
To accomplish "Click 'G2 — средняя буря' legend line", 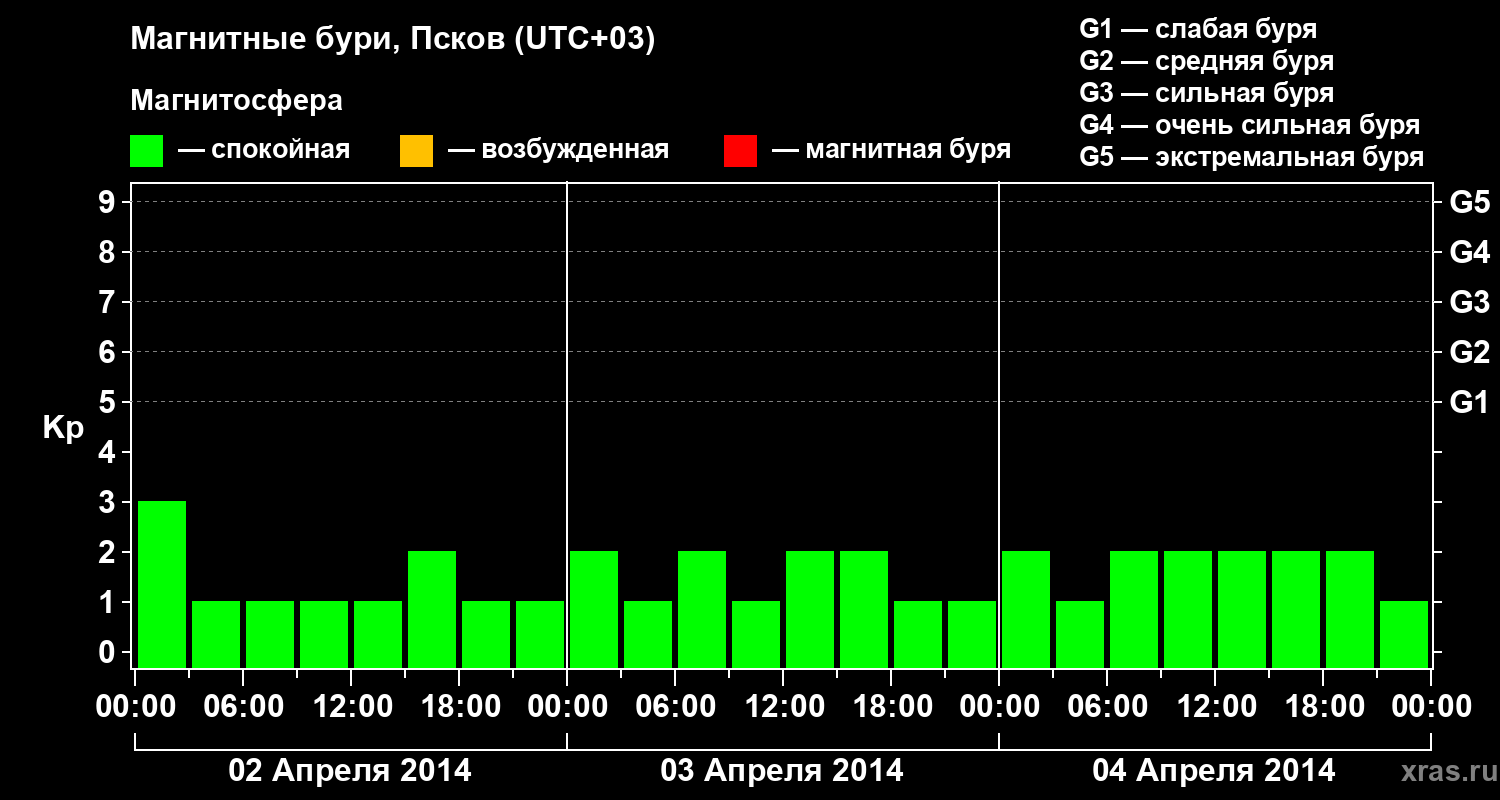I will [1207, 61].
